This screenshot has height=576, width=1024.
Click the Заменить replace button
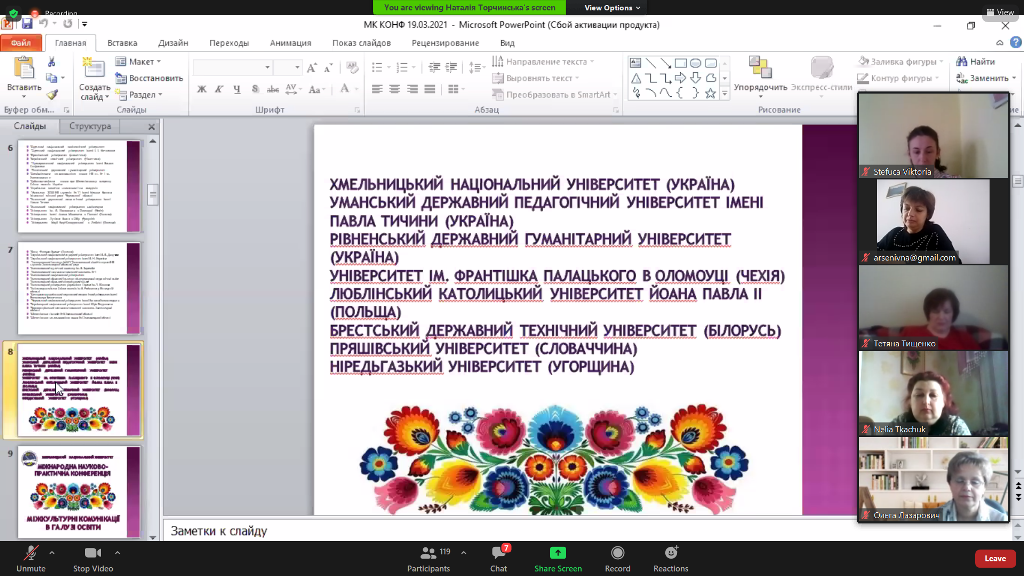[x=982, y=78]
